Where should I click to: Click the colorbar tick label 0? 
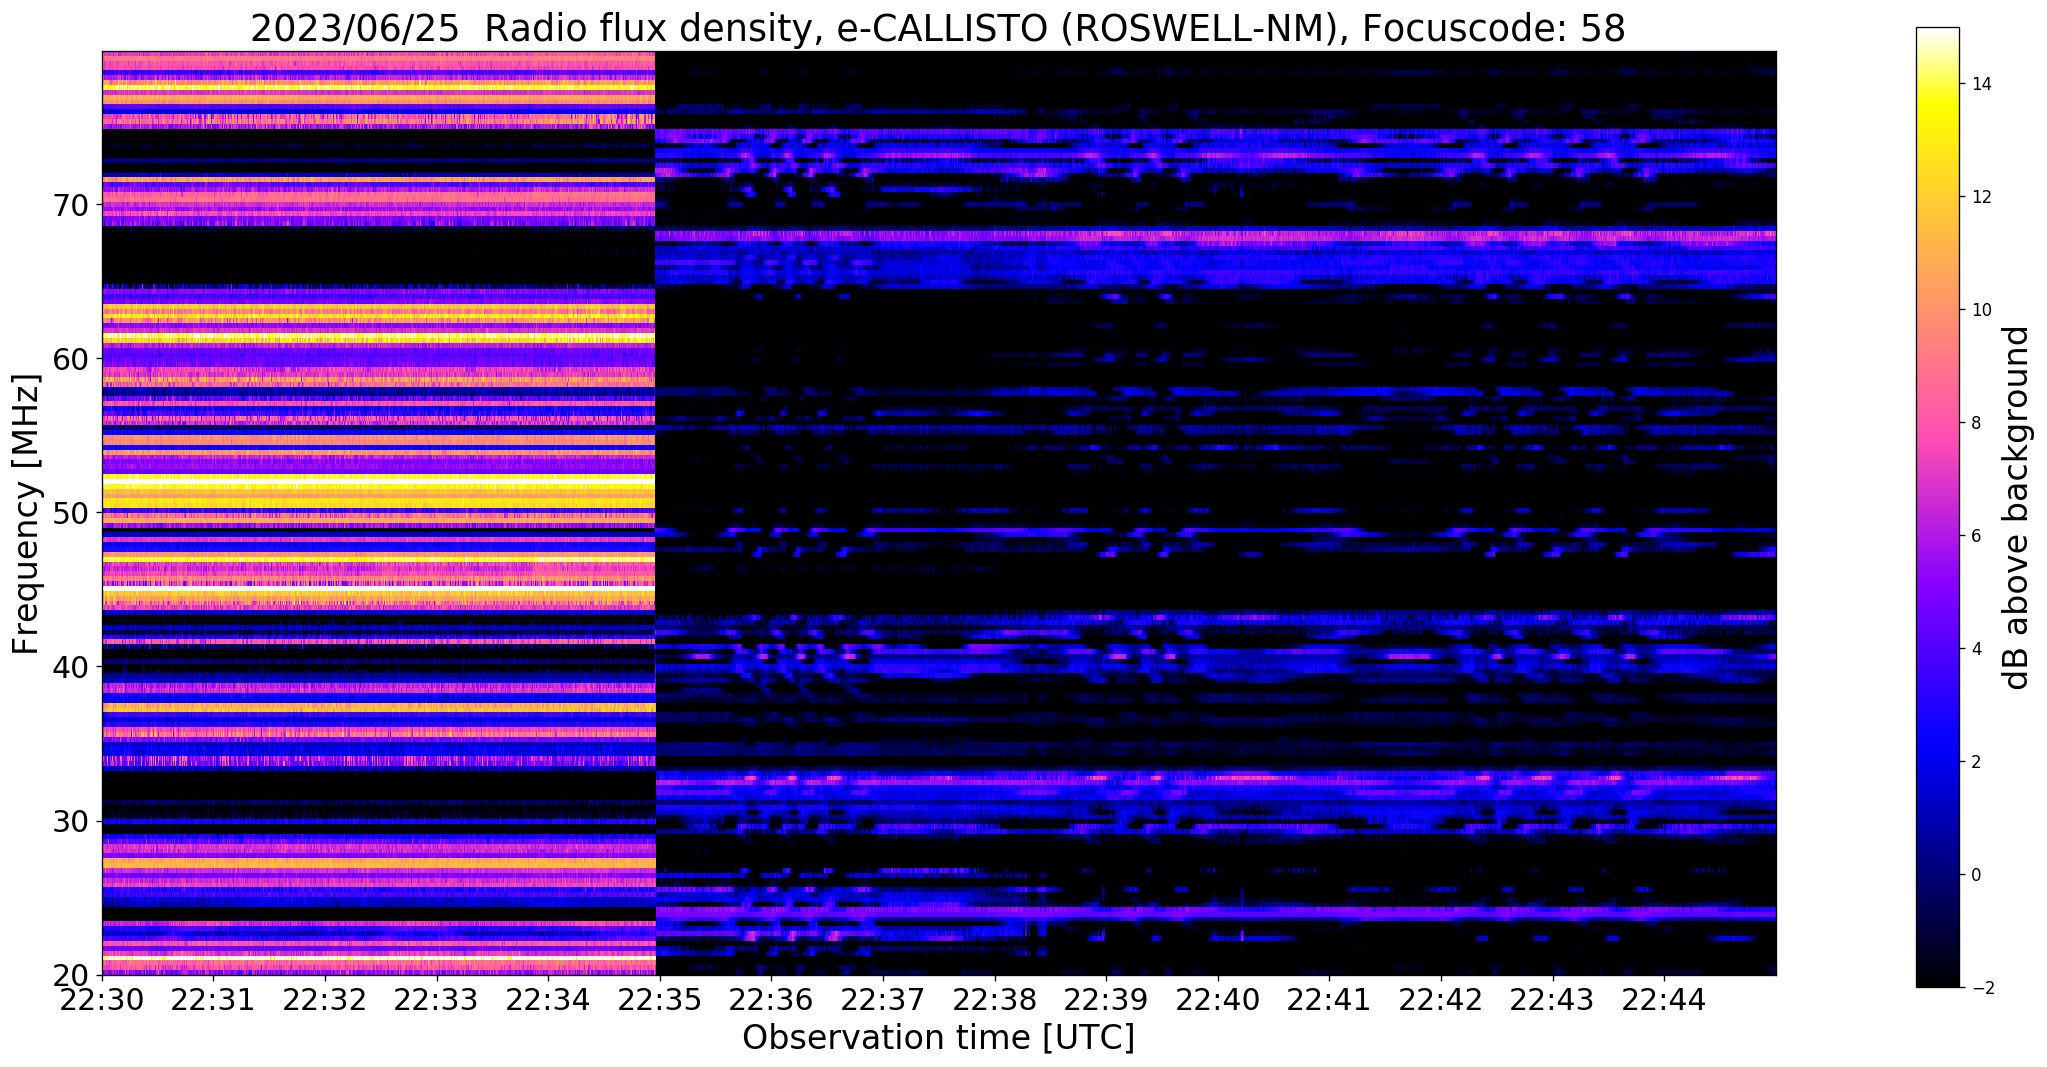[x=1975, y=875]
